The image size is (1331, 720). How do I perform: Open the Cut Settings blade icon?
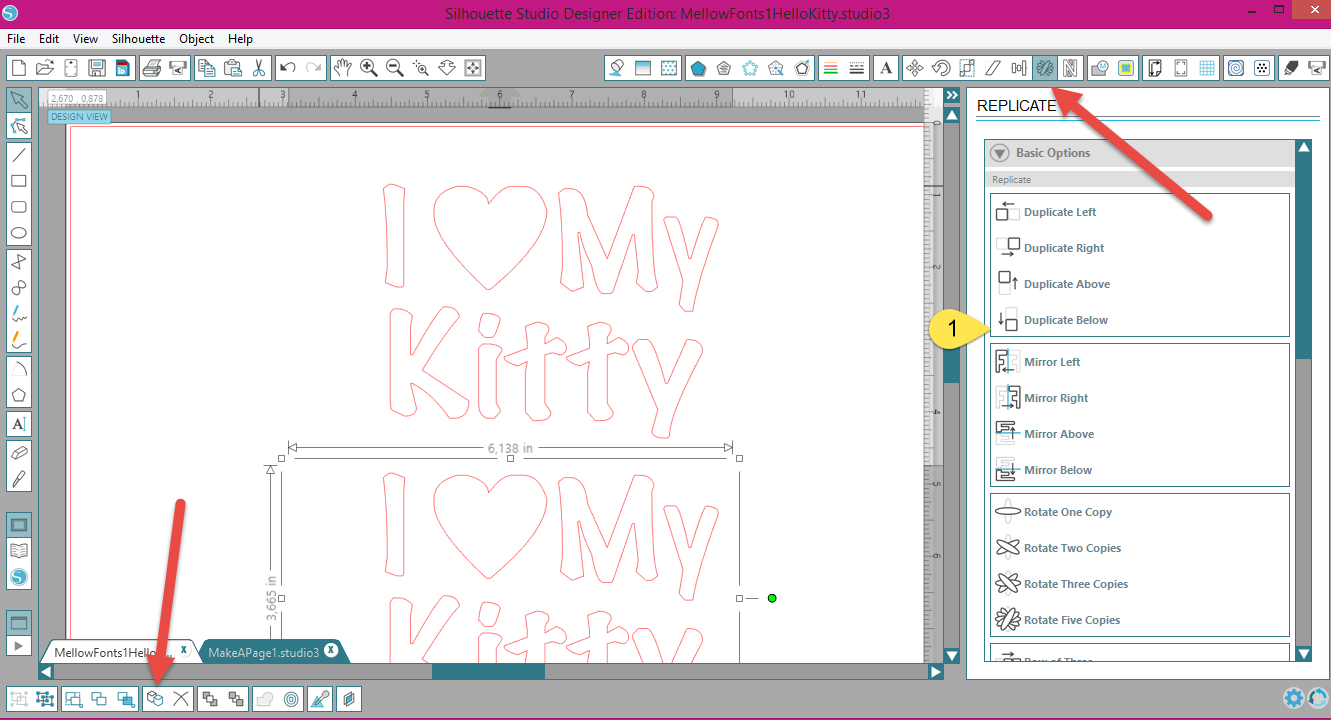[1290, 68]
